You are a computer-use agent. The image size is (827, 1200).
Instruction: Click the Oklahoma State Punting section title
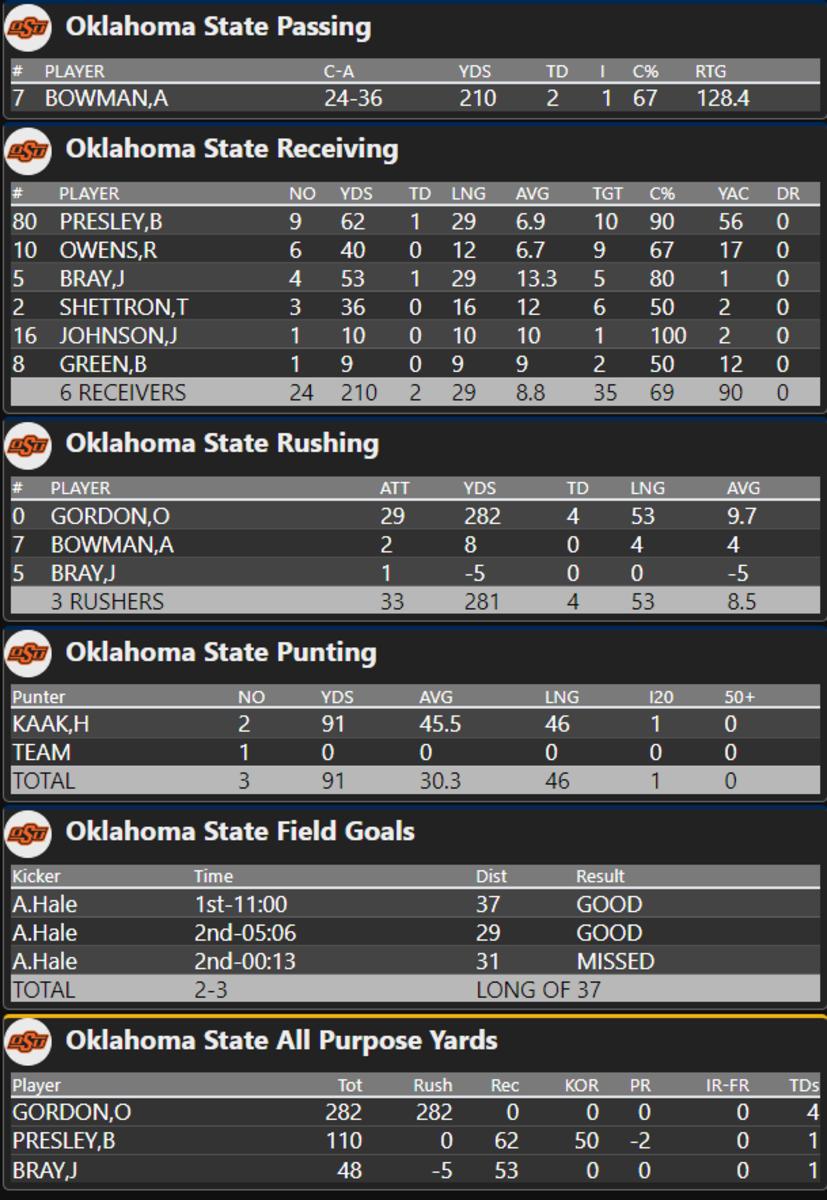pos(221,652)
